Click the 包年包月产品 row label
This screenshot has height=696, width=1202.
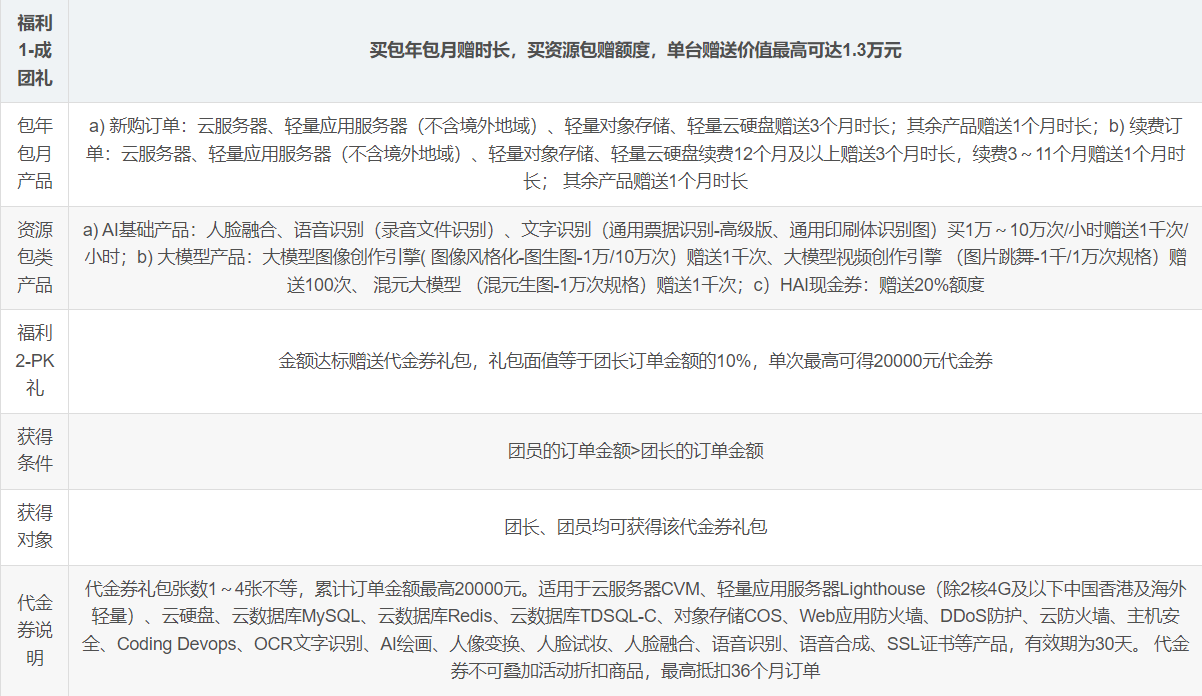(x=35, y=154)
